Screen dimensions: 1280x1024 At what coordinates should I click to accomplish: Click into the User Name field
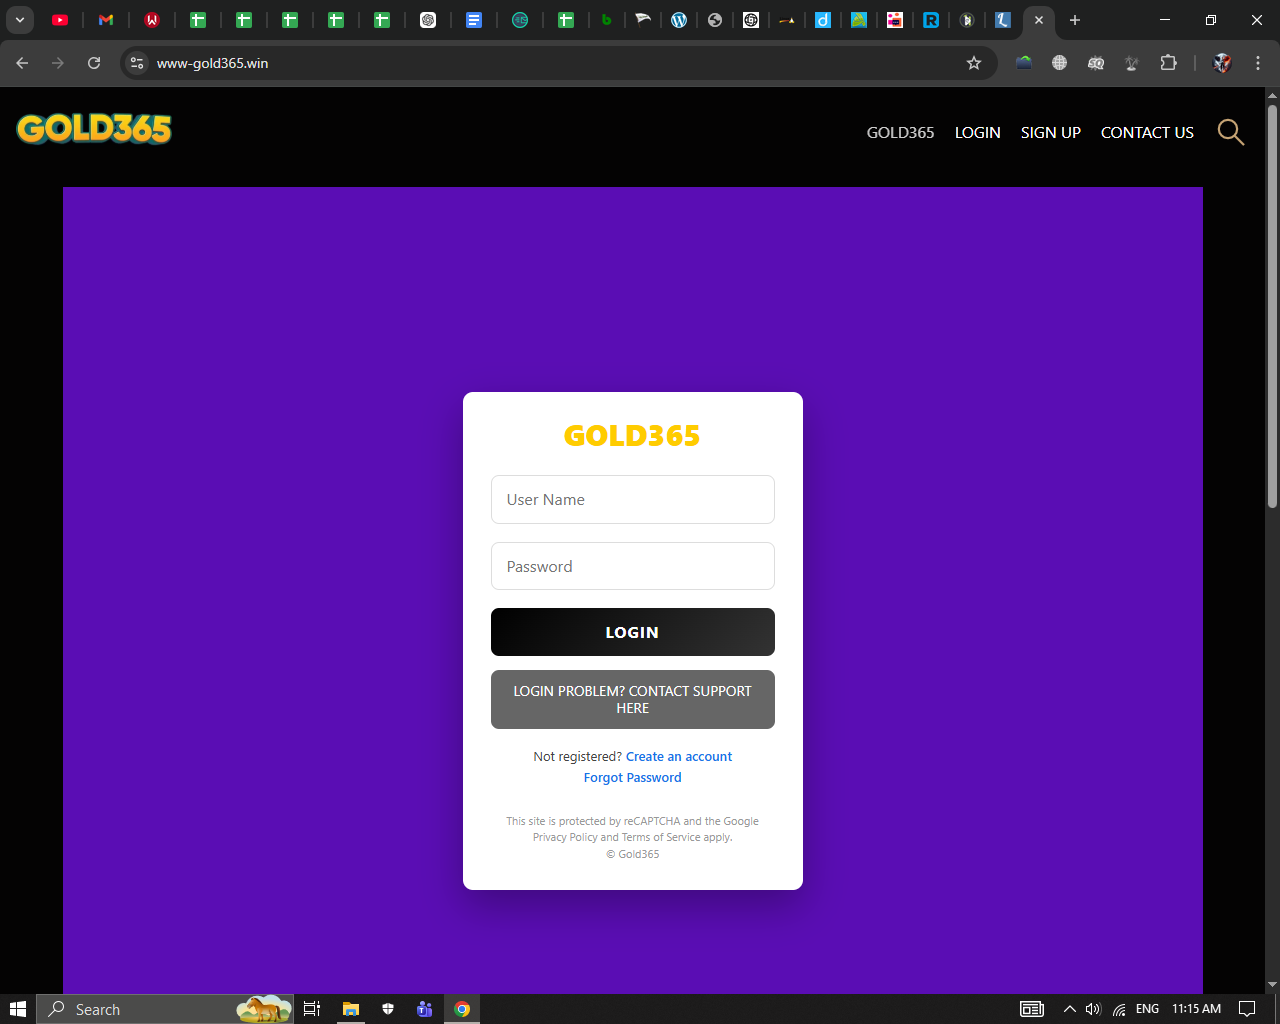click(632, 500)
